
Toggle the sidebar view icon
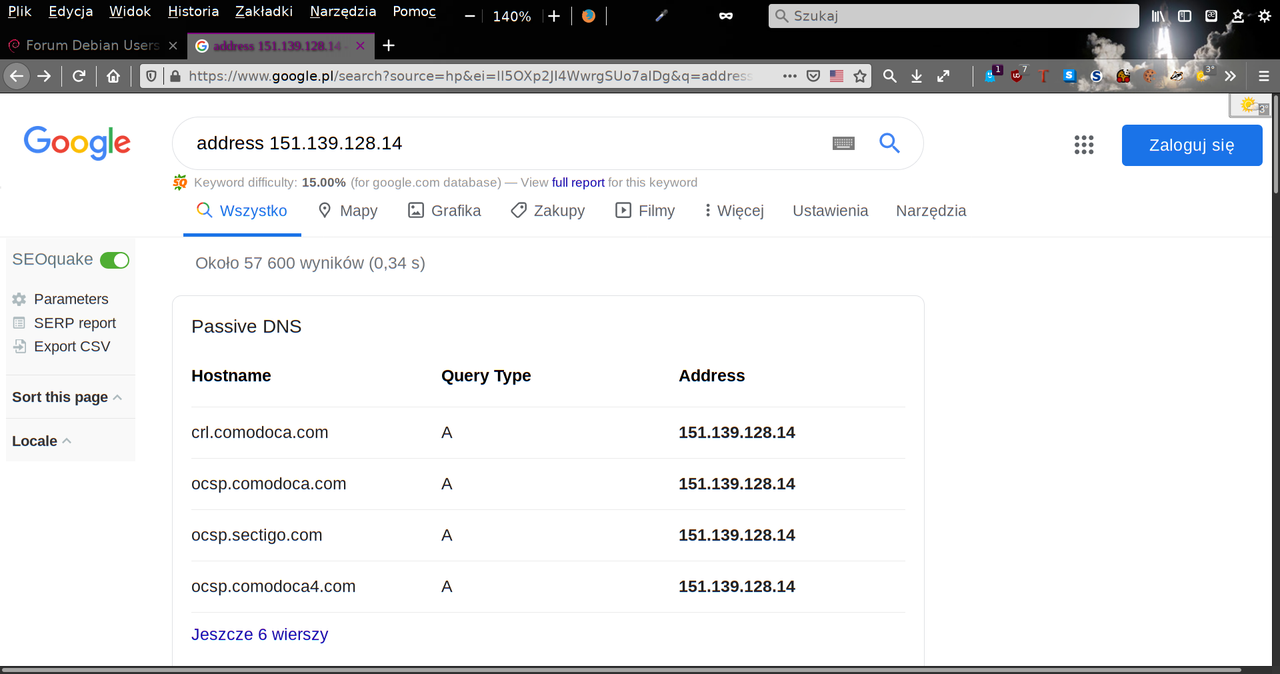1184,16
